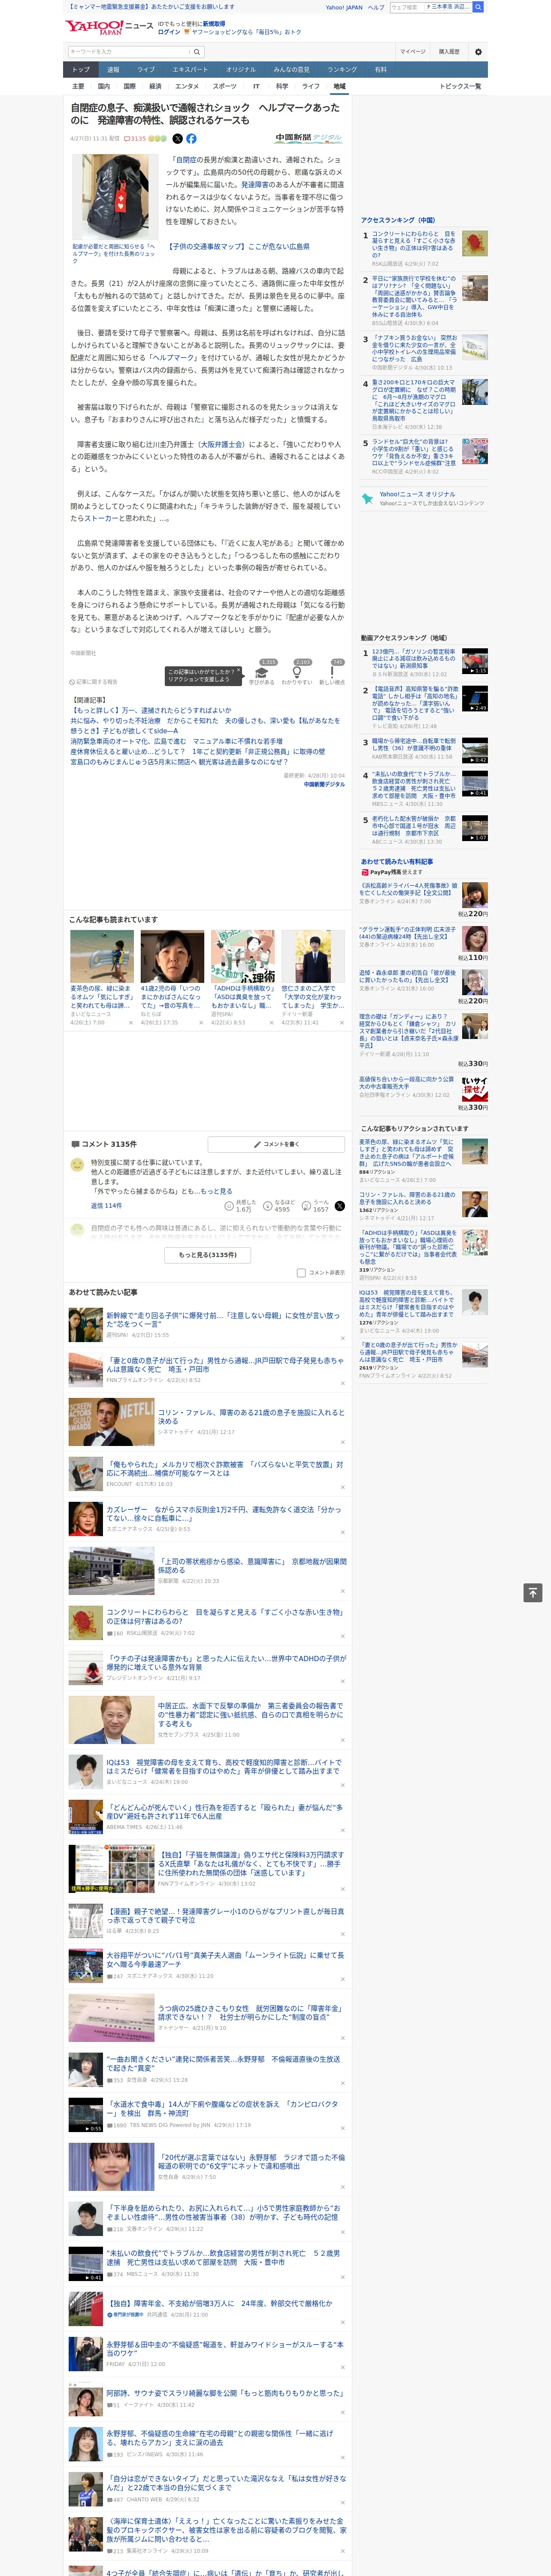Click the 新しい視点 reaction icon
The width and height of the screenshot is (551, 2576).
click(332, 673)
